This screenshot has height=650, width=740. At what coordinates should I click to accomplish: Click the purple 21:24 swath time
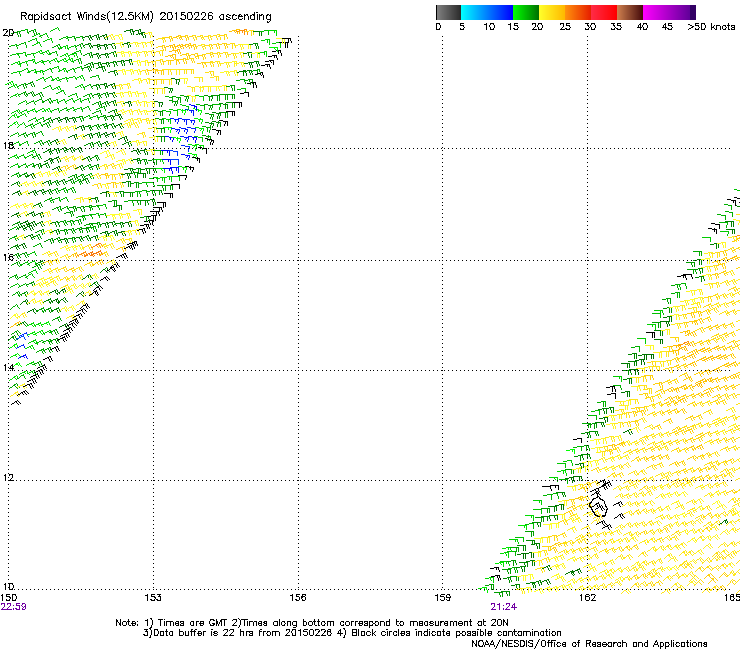504,607
